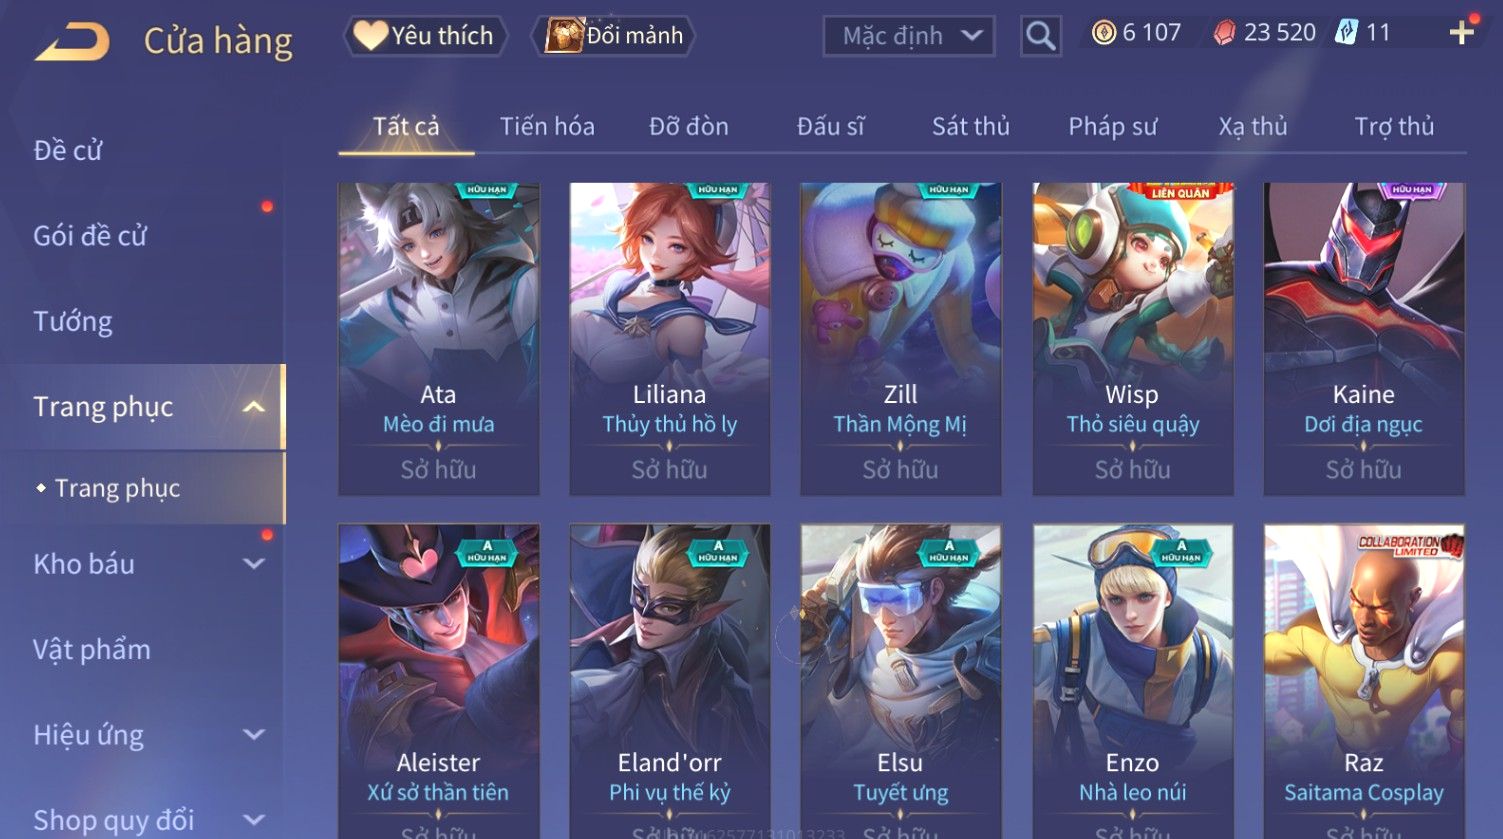Screen dimensions: 1503x839
Task: Open the search magnifier icon
Action: click(x=1040, y=37)
